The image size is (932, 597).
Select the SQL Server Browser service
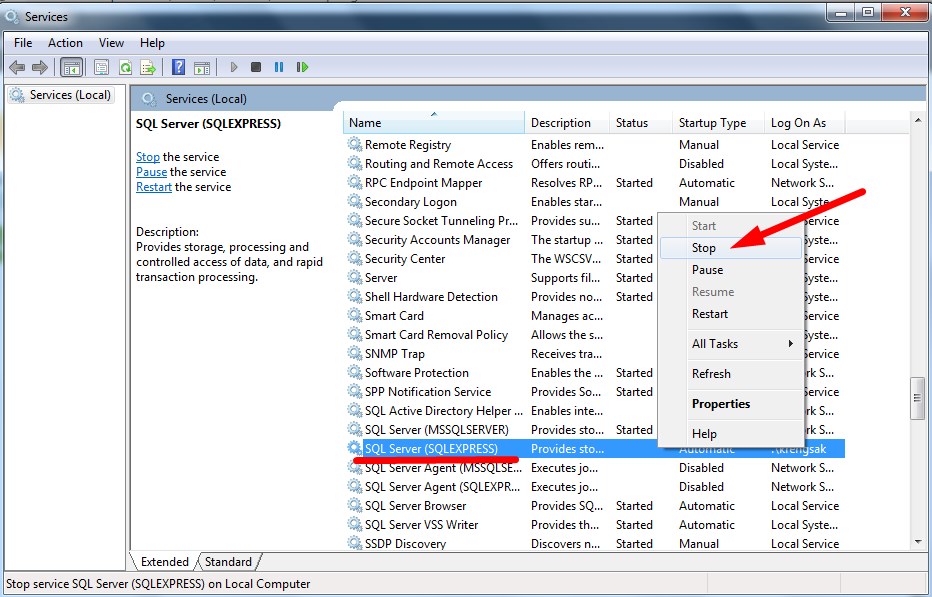click(x=594, y=507)
